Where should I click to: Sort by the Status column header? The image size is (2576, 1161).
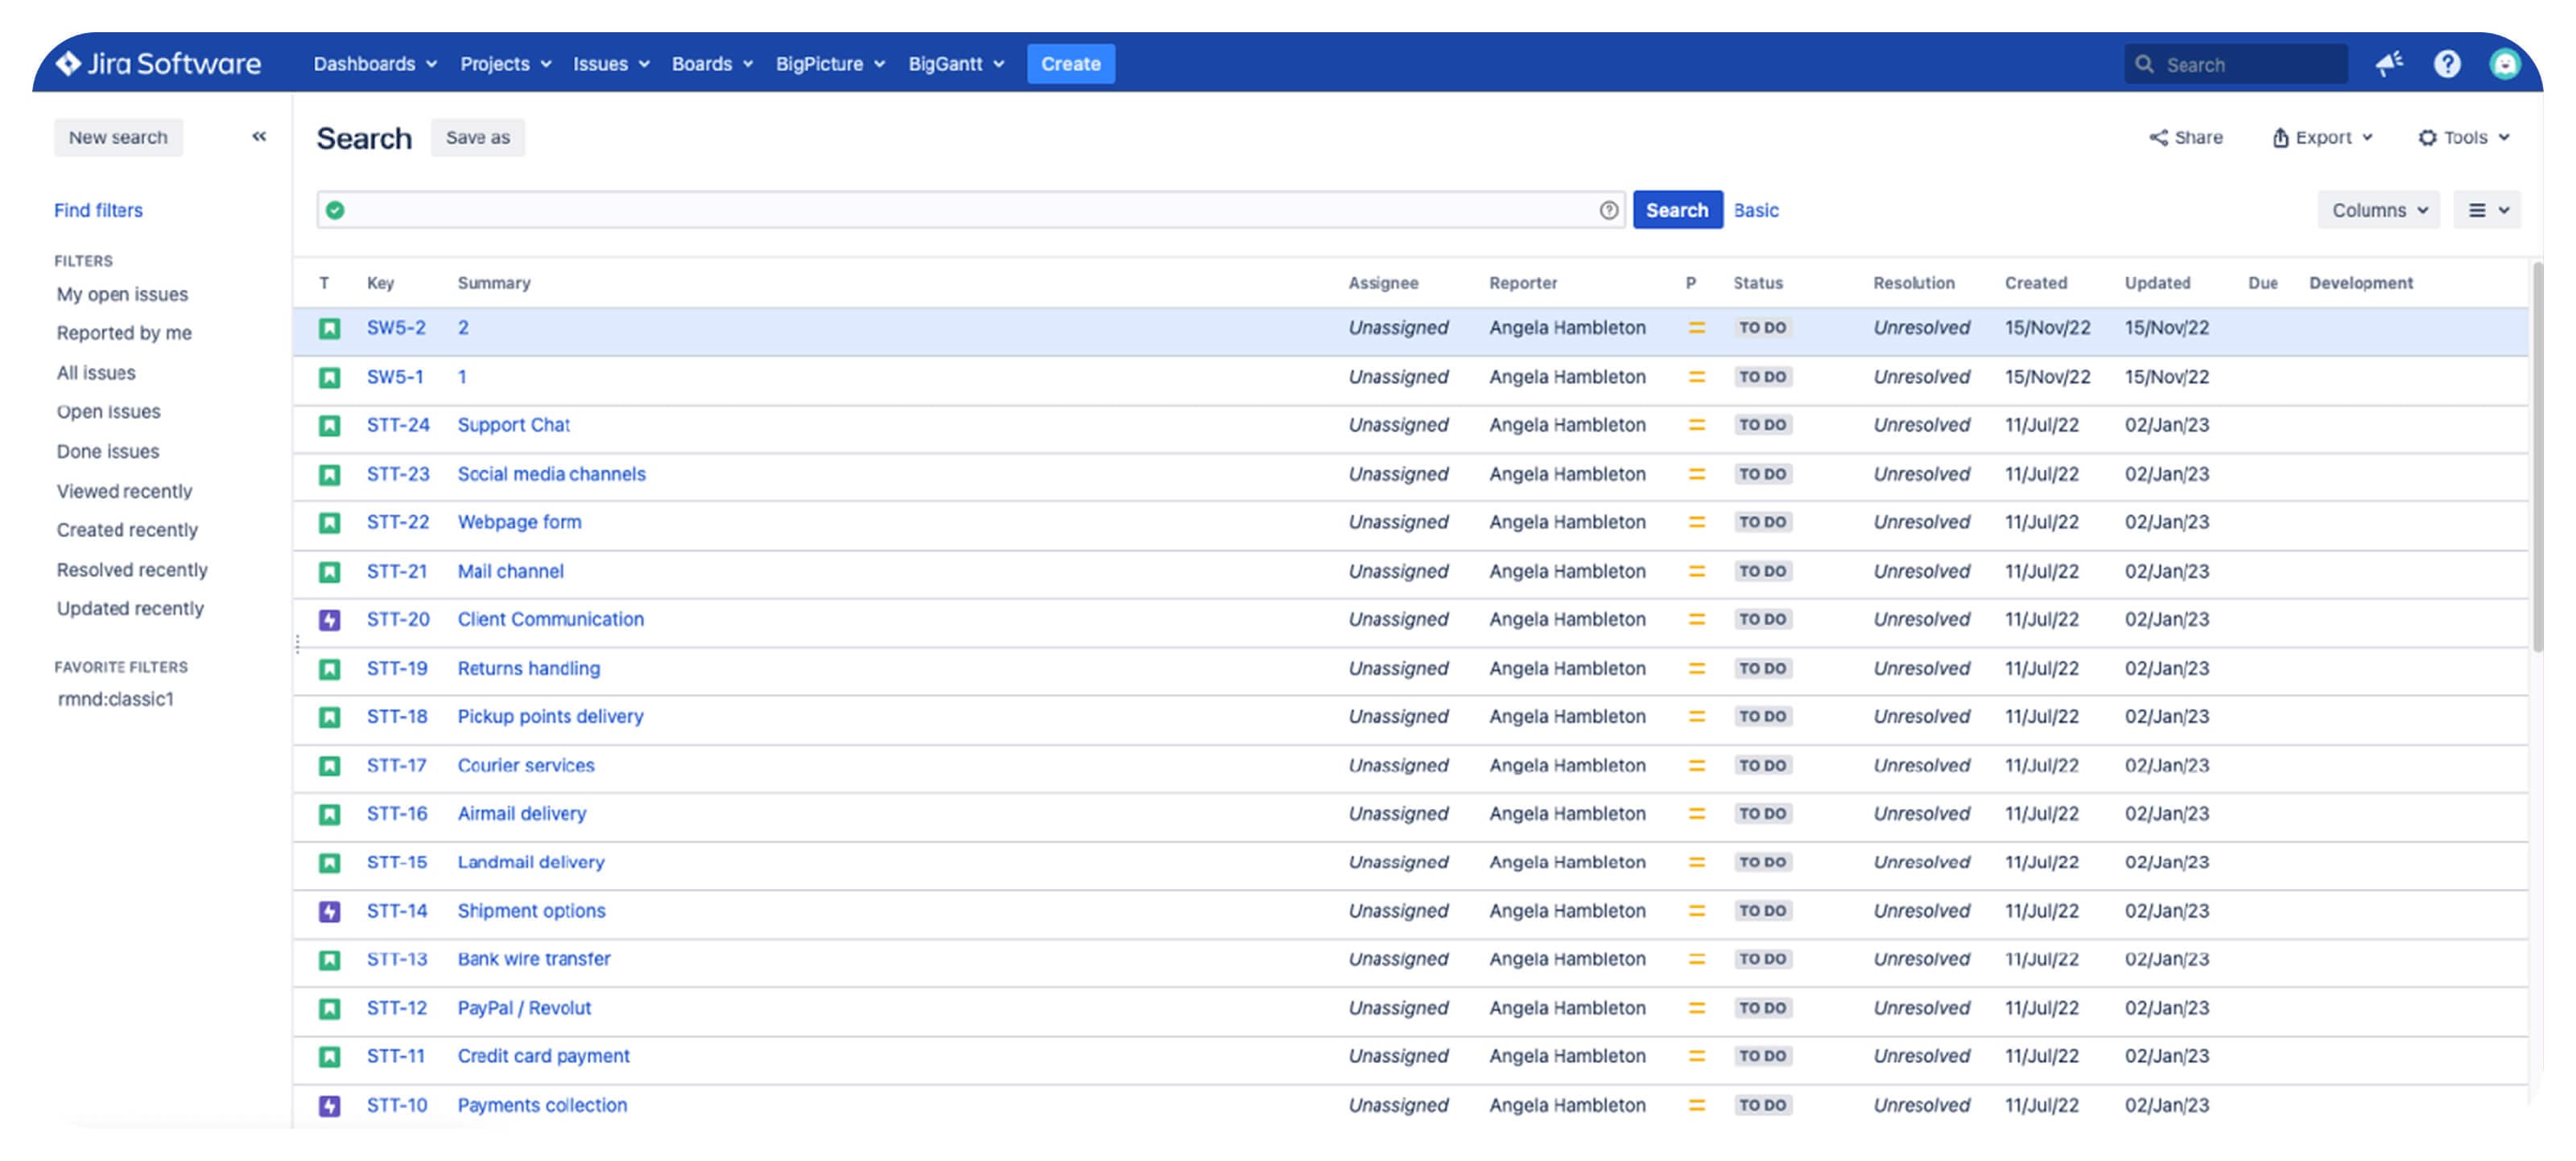click(1757, 283)
